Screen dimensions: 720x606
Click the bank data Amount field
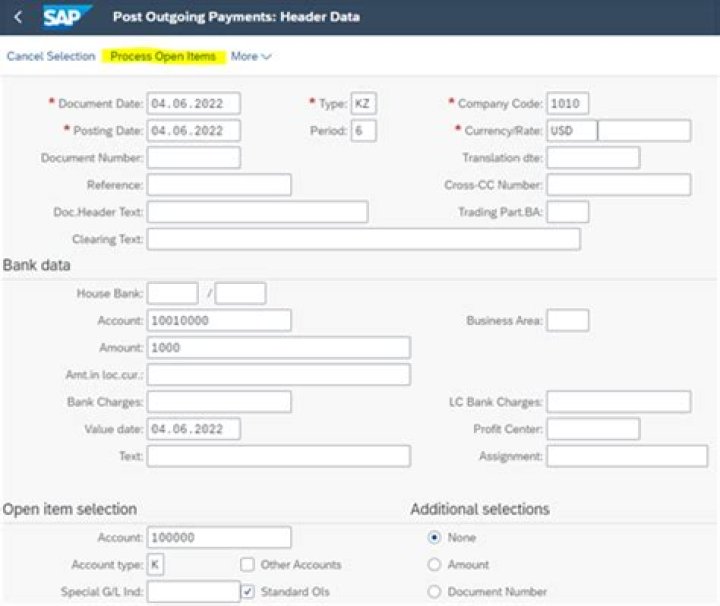pos(279,348)
